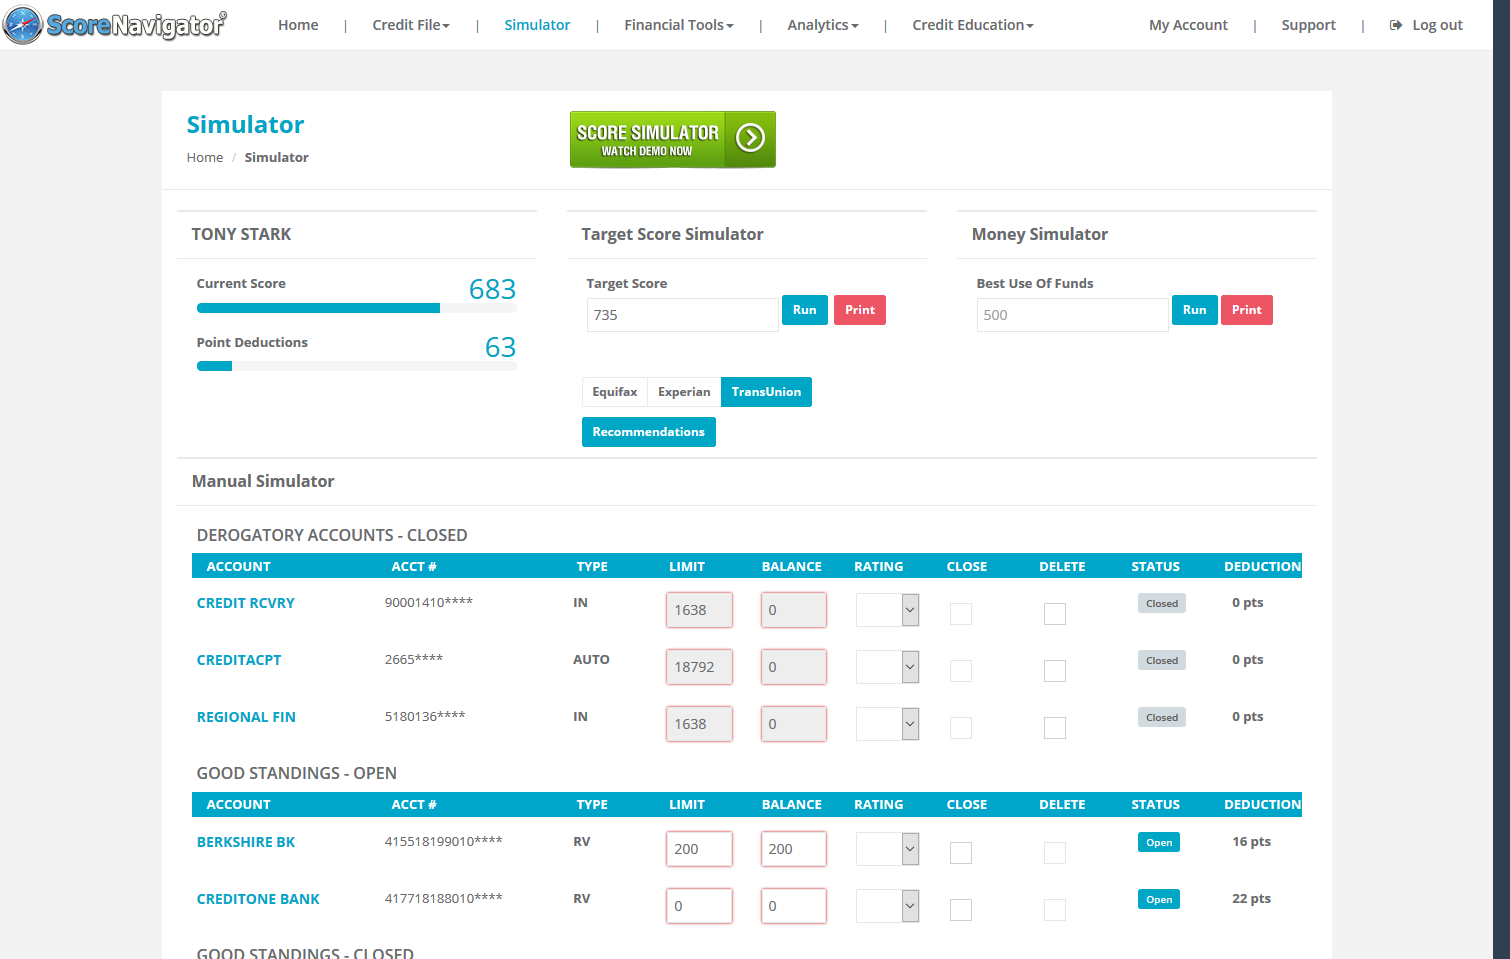This screenshot has height=959, width=1510.
Task: Click the Log out link
Action: click(x=1437, y=25)
